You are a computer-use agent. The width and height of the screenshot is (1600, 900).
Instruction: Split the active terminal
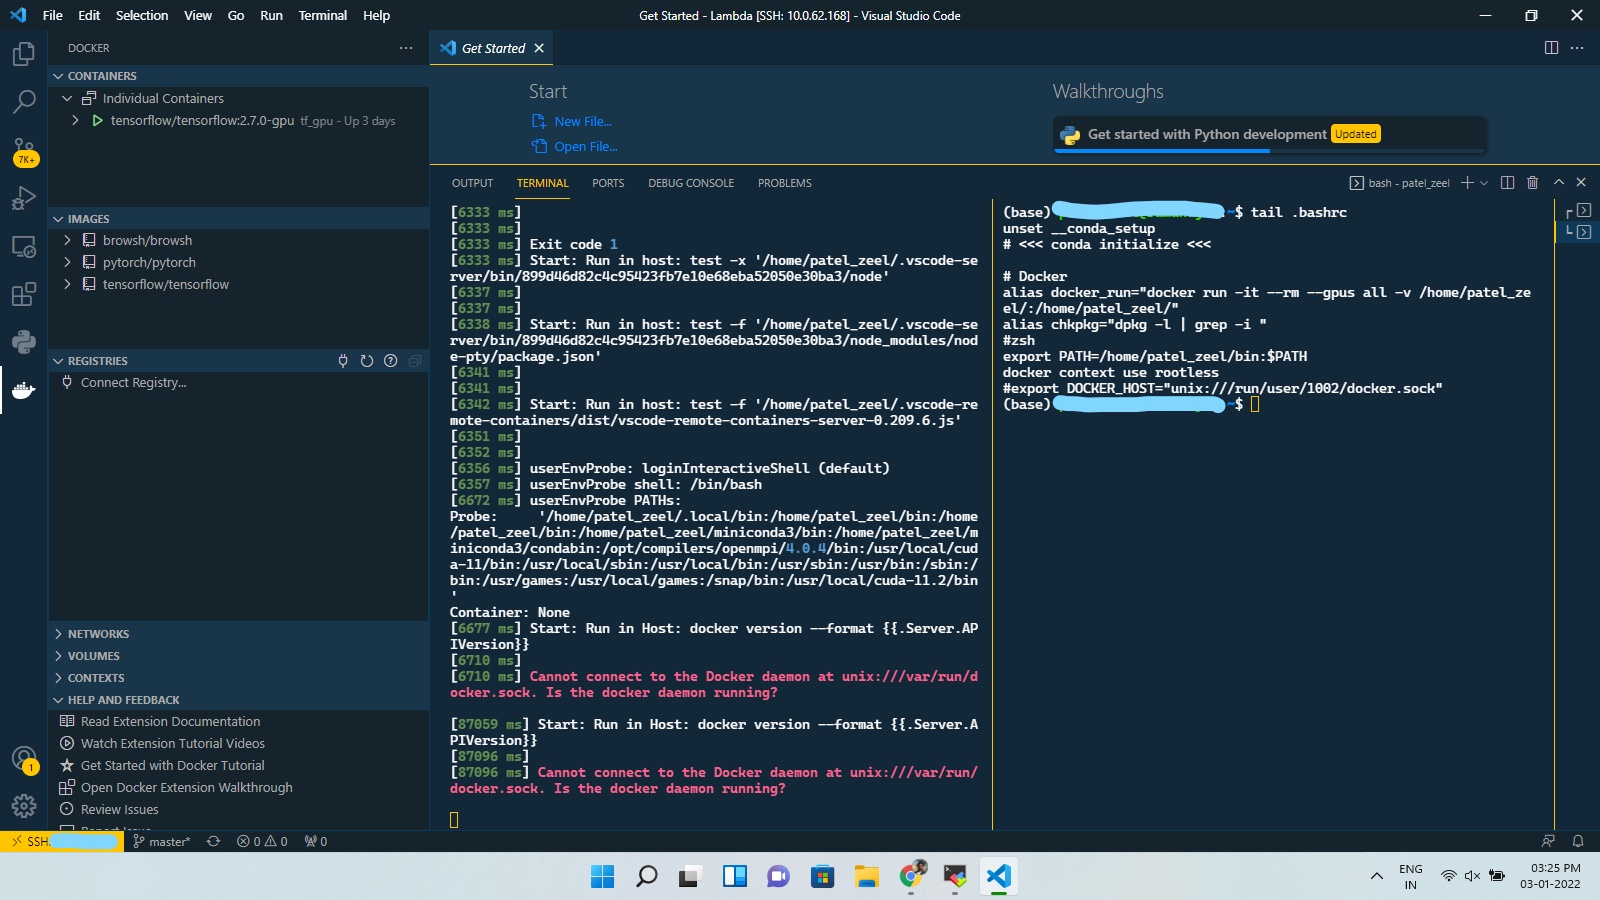click(1508, 182)
